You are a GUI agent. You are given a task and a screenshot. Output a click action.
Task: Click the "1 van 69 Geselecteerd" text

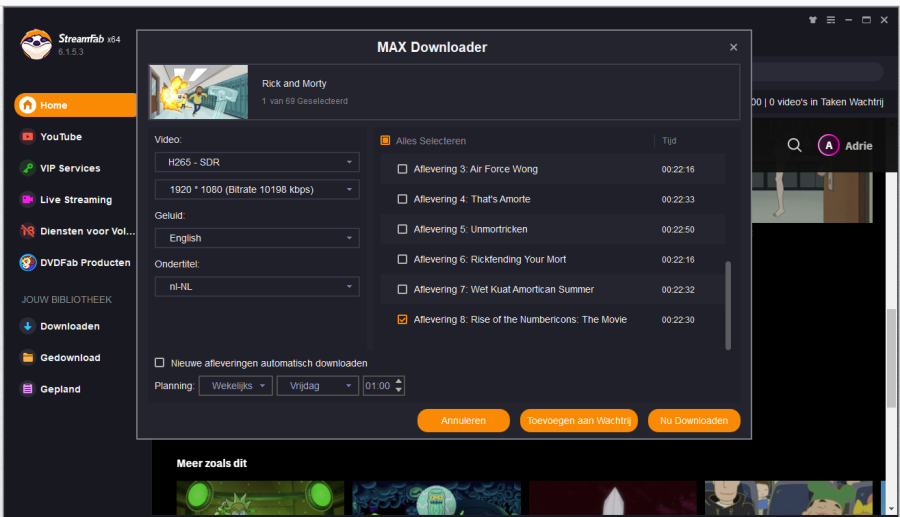pos(305,101)
